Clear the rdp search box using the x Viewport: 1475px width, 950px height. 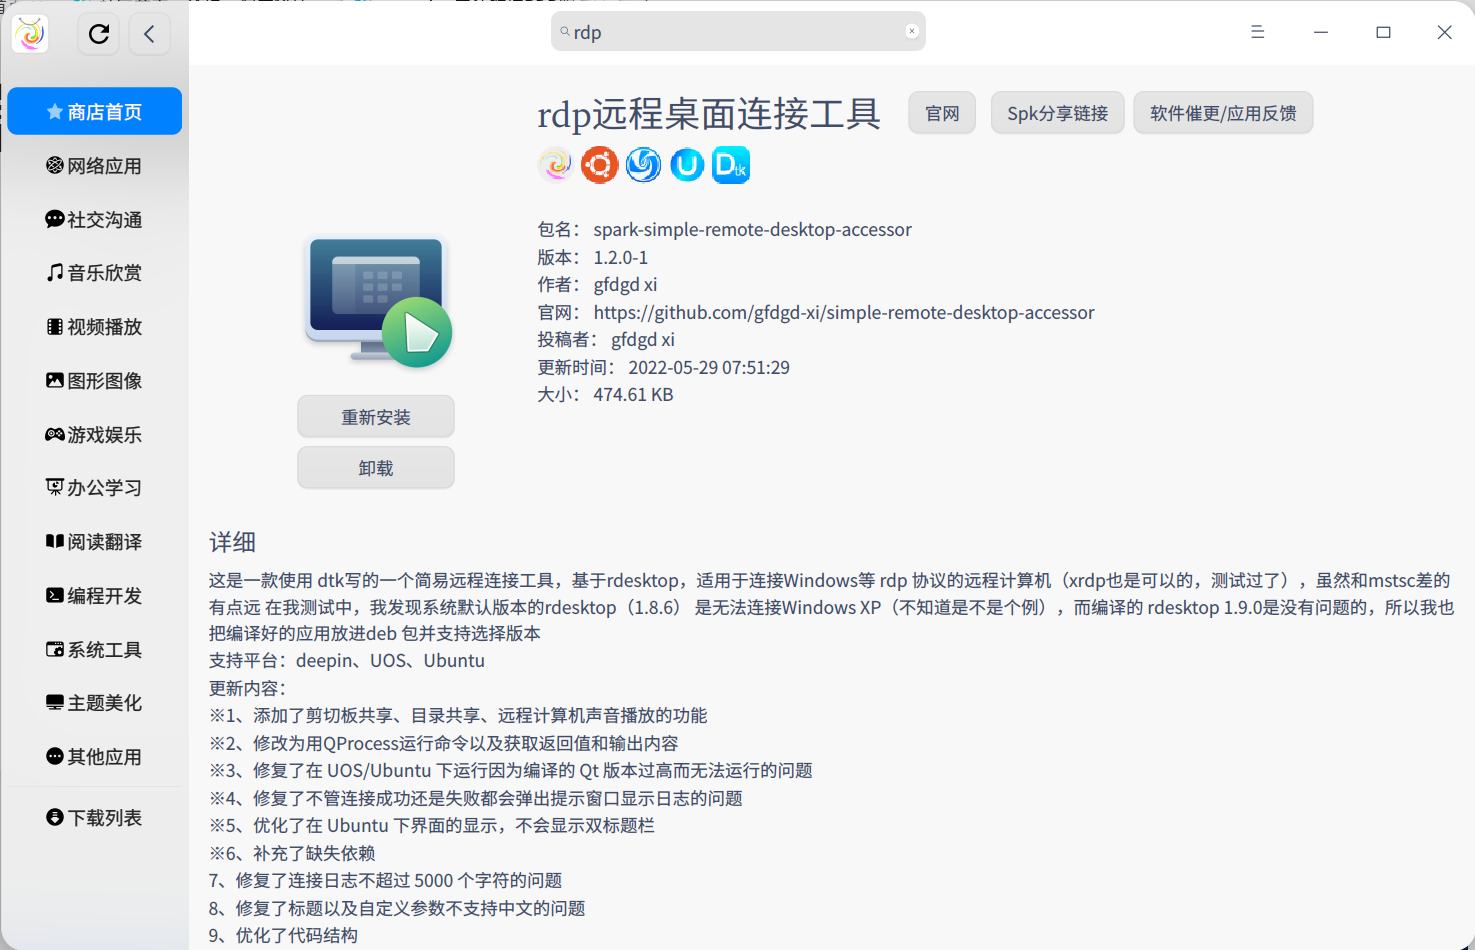pyautogui.click(x=911, y=31)
